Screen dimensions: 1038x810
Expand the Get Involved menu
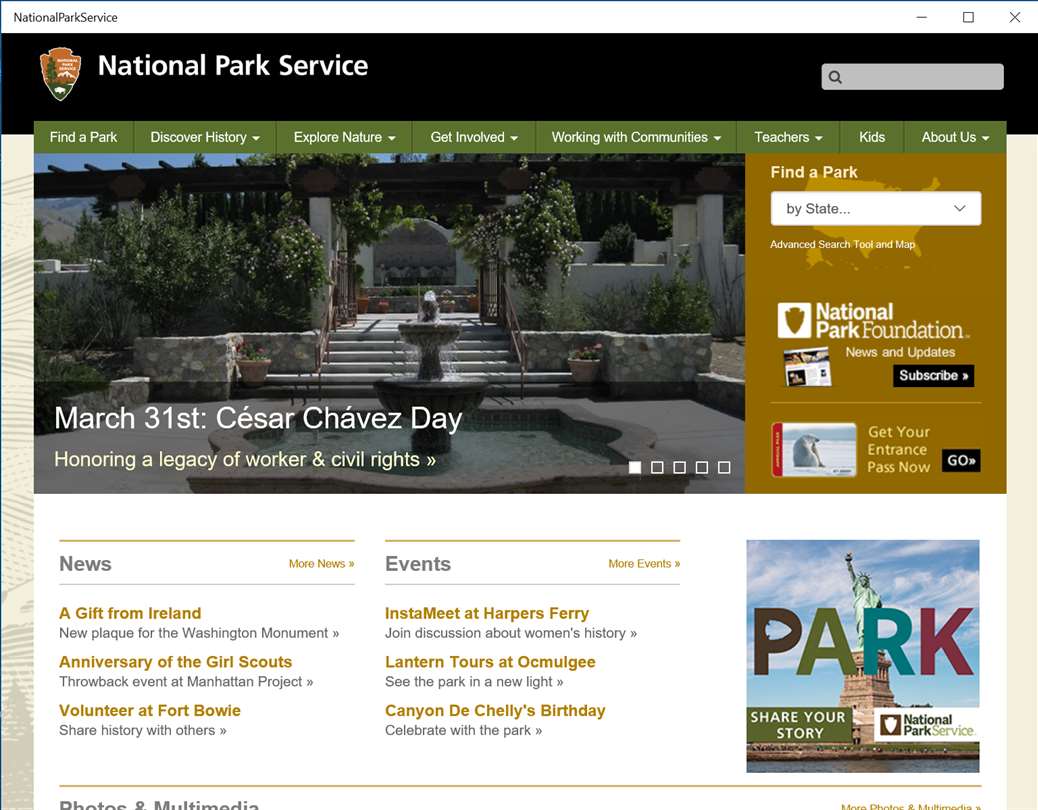click(474, 137)
